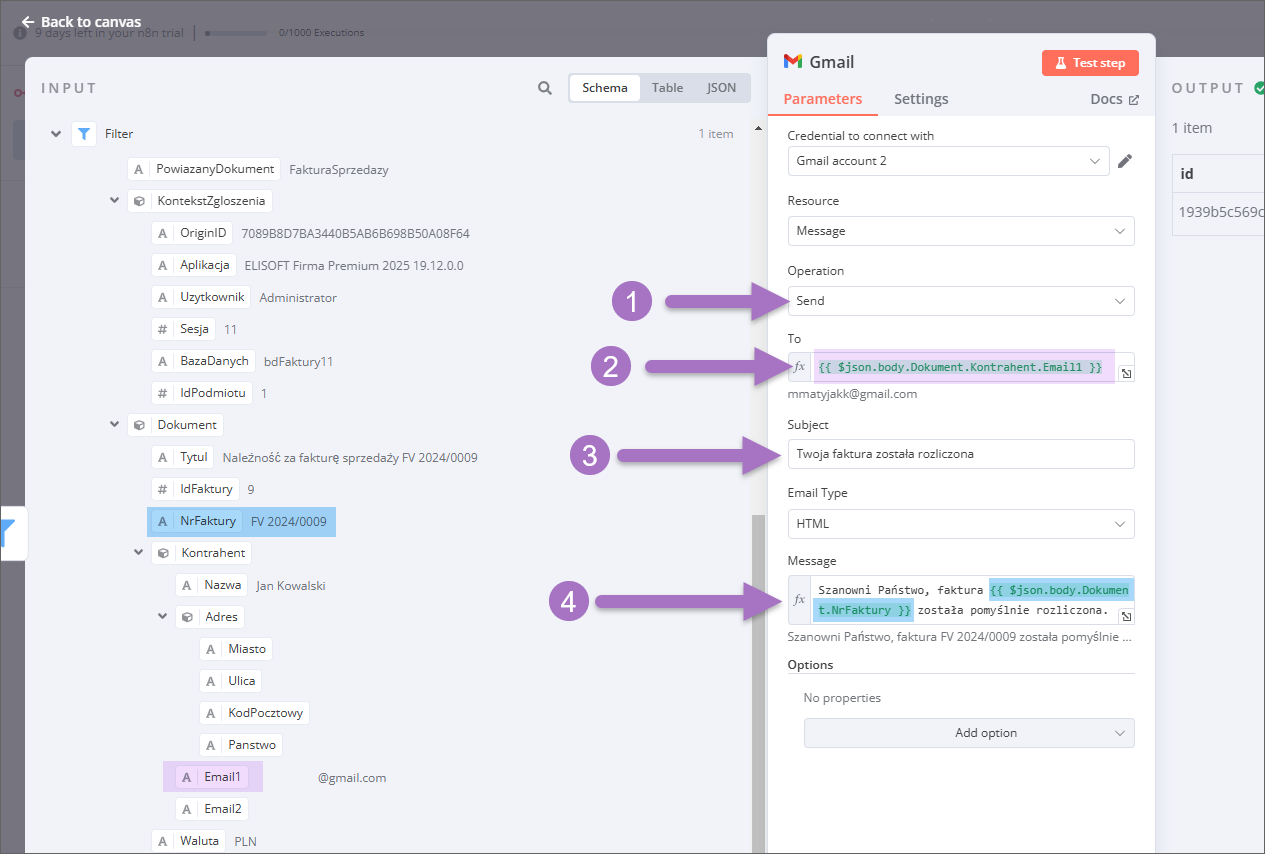Click the expand icon on the Message field
Screen dimensions: 1265x854
point(1125,616)
